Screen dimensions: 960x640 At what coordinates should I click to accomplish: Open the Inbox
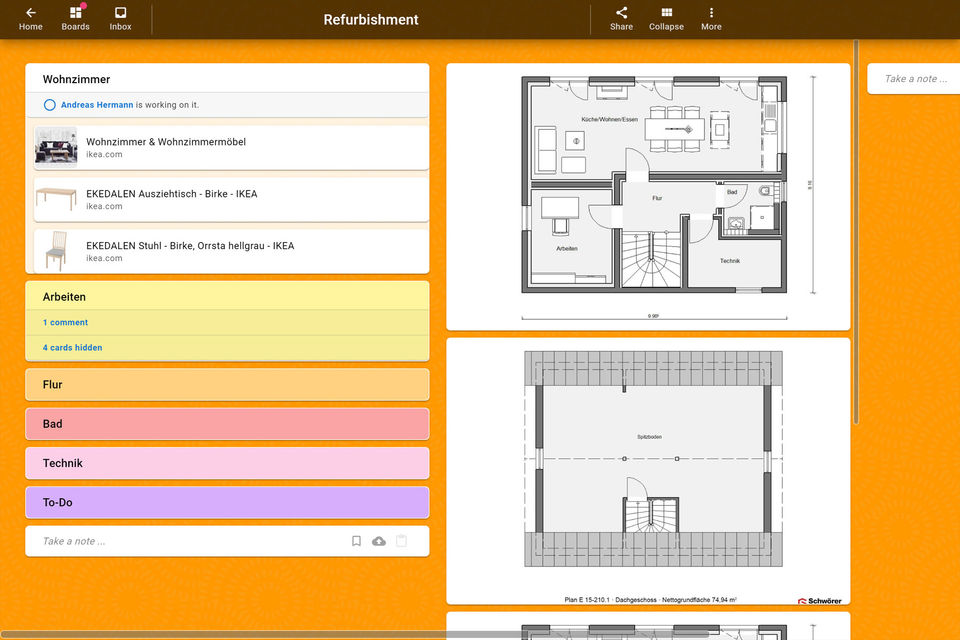tap(121, 19)
